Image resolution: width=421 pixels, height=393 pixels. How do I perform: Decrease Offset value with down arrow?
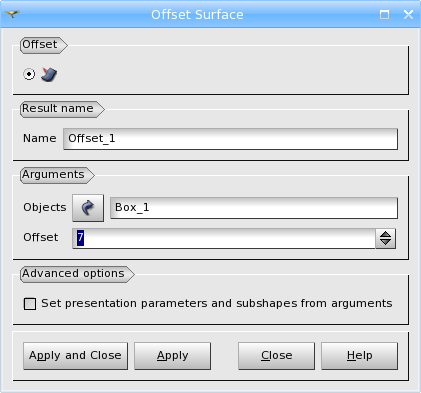click(x=386, y=242)
